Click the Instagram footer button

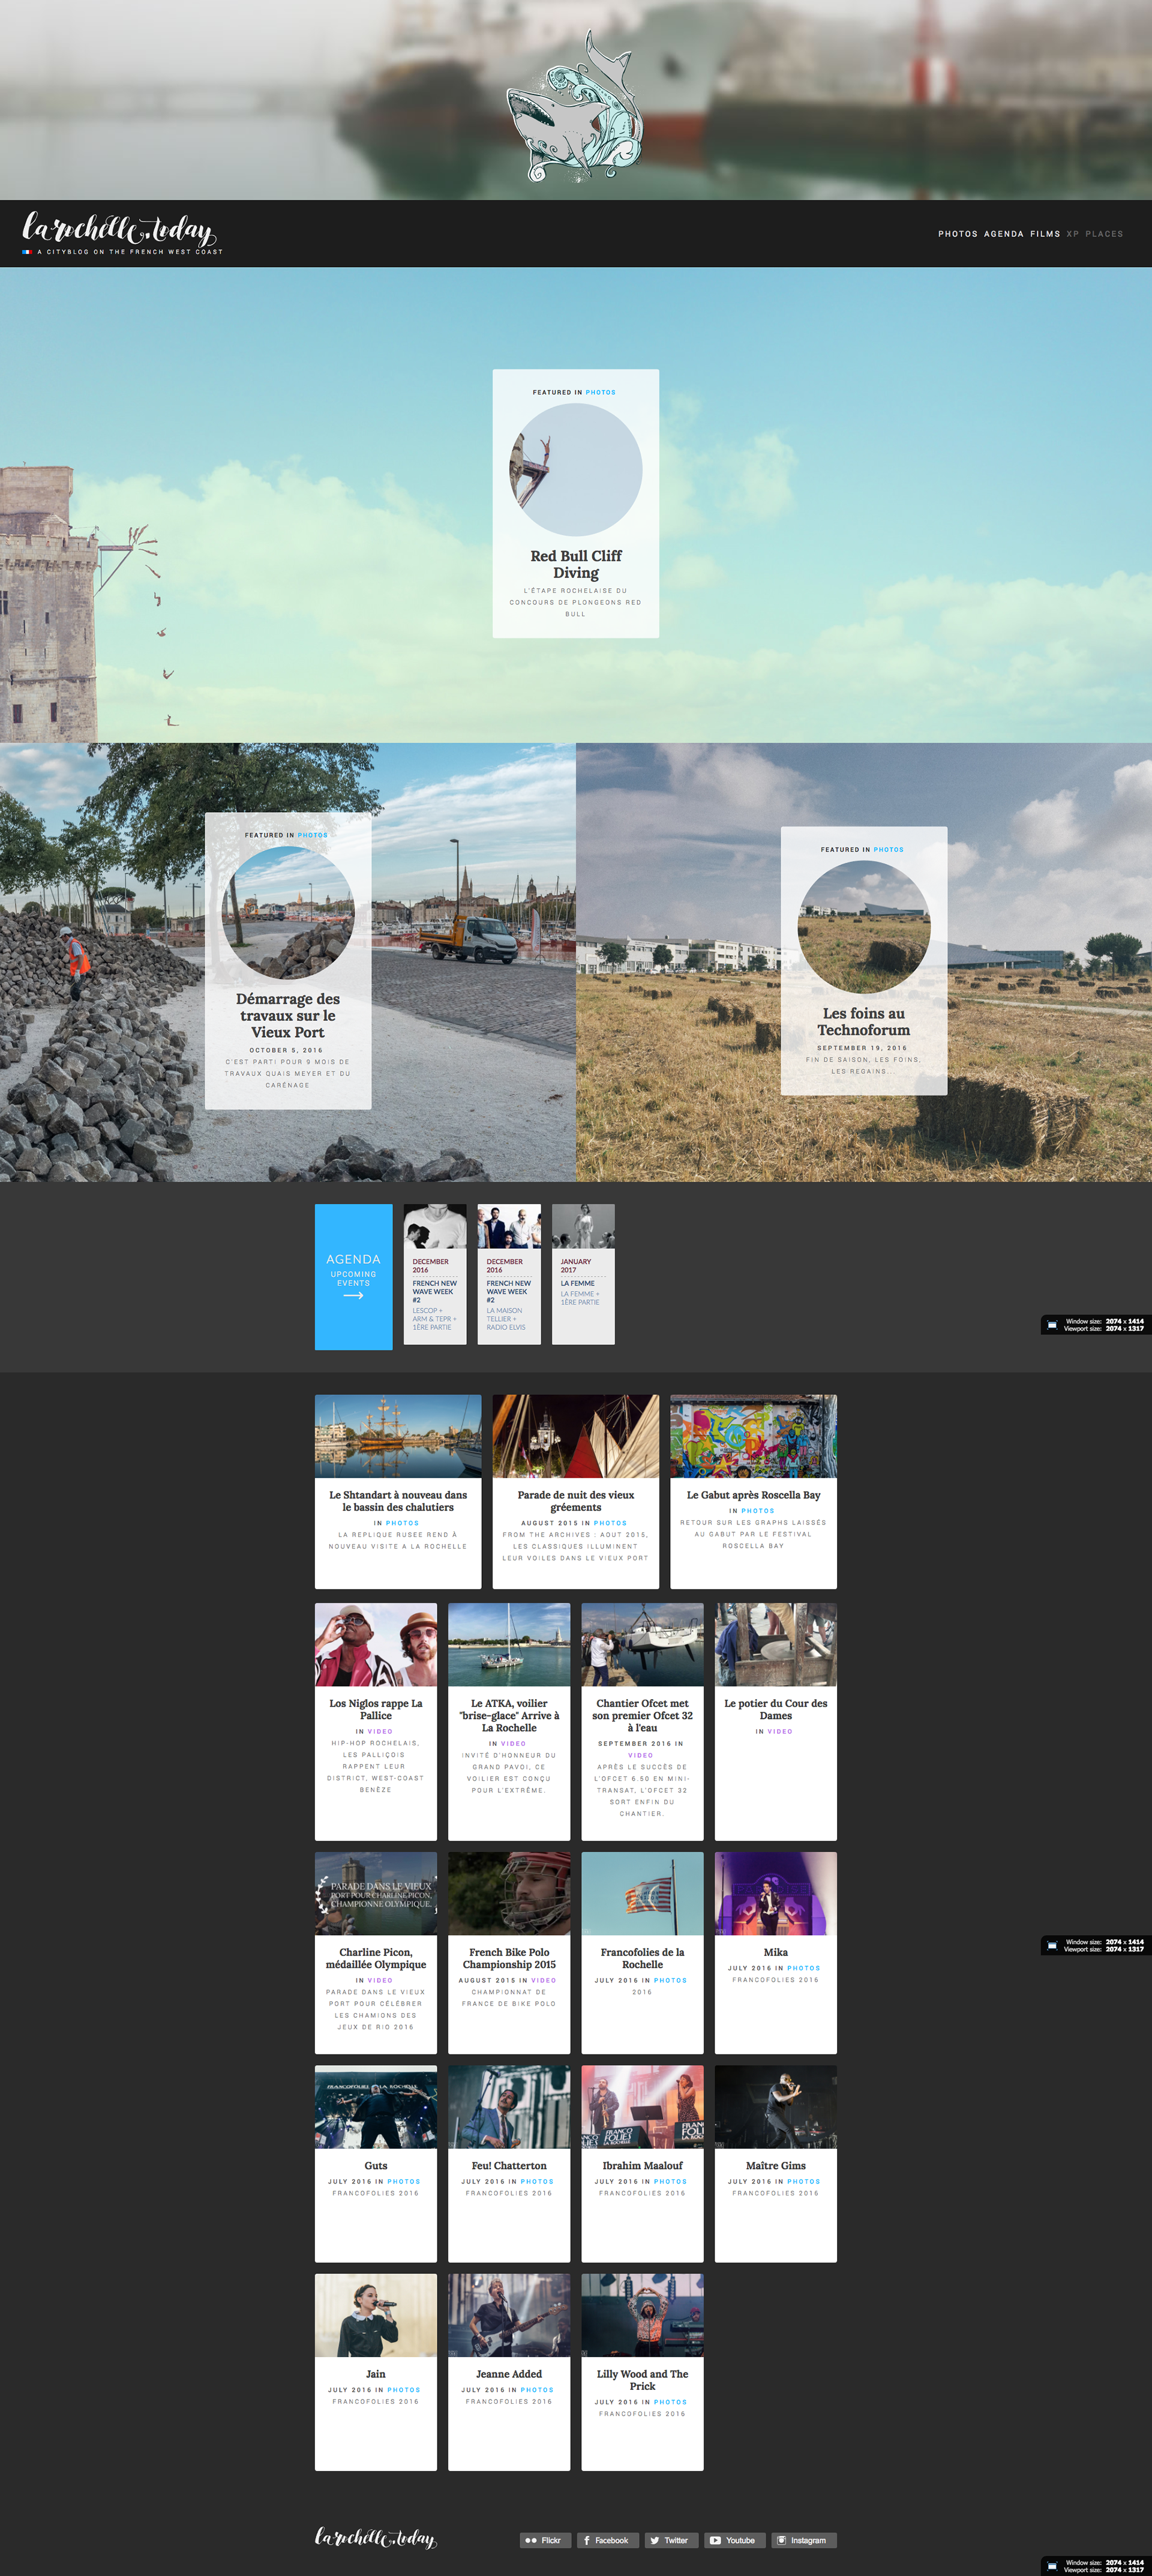[803, 2539]
